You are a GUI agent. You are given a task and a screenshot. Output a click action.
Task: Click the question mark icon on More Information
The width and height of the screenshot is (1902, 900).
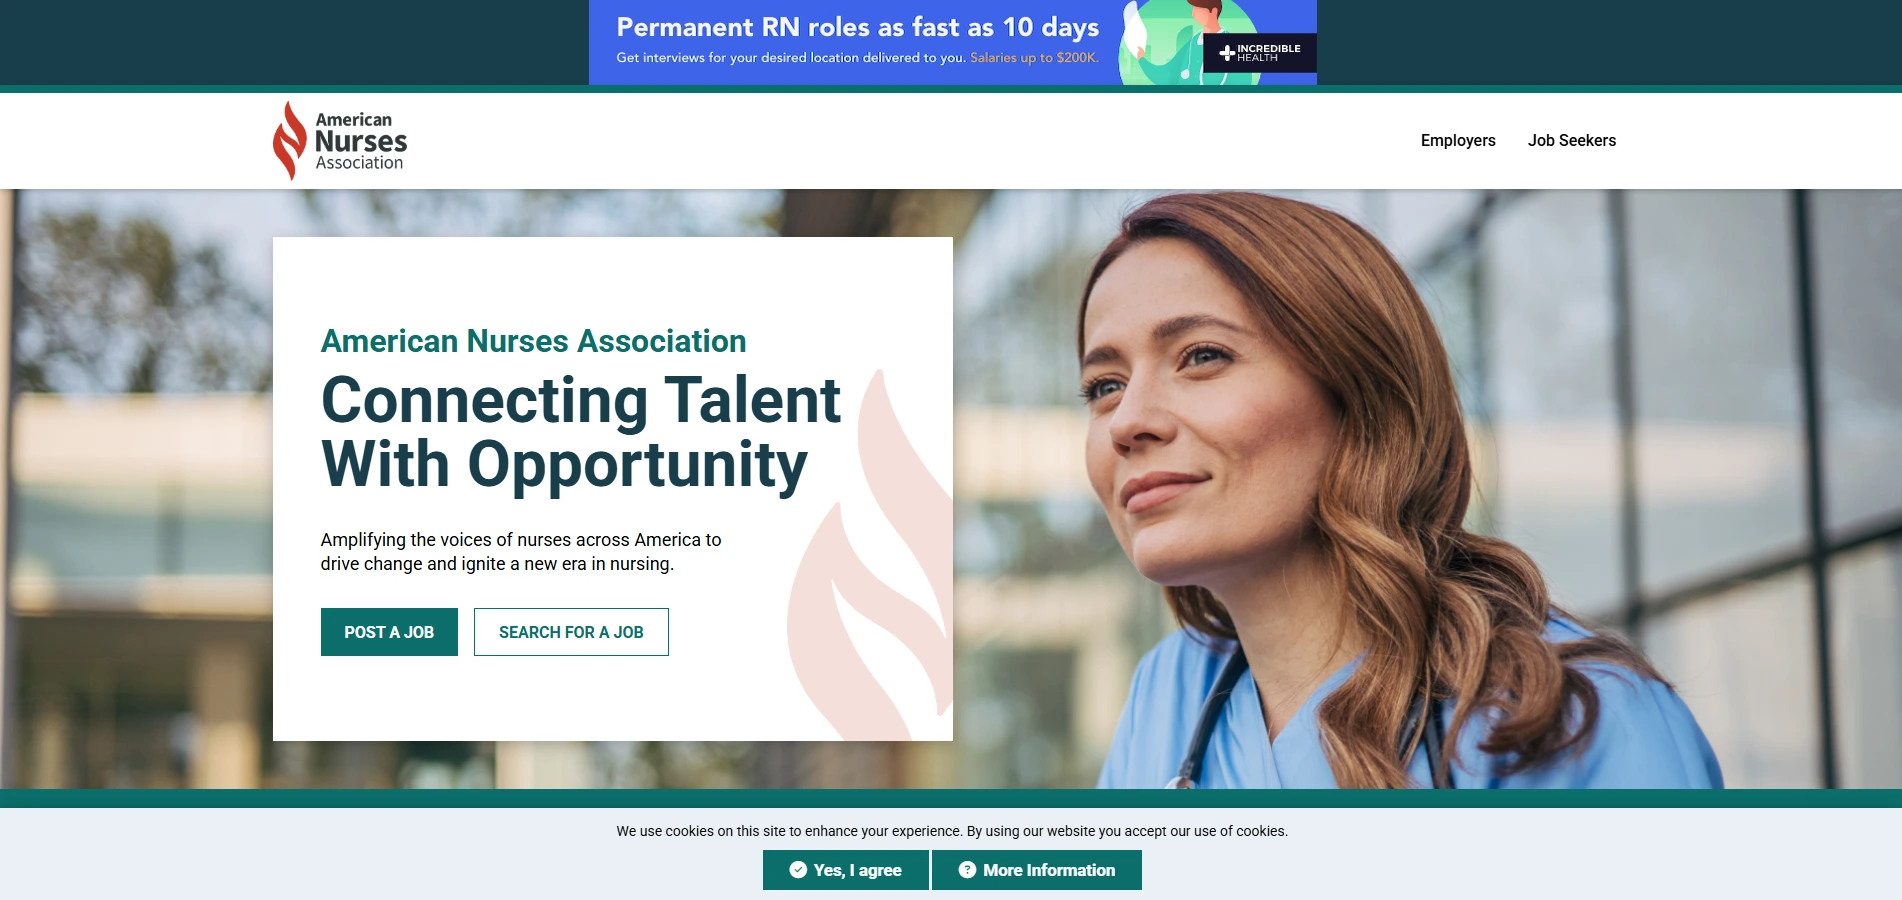click(x=967, y=870)
